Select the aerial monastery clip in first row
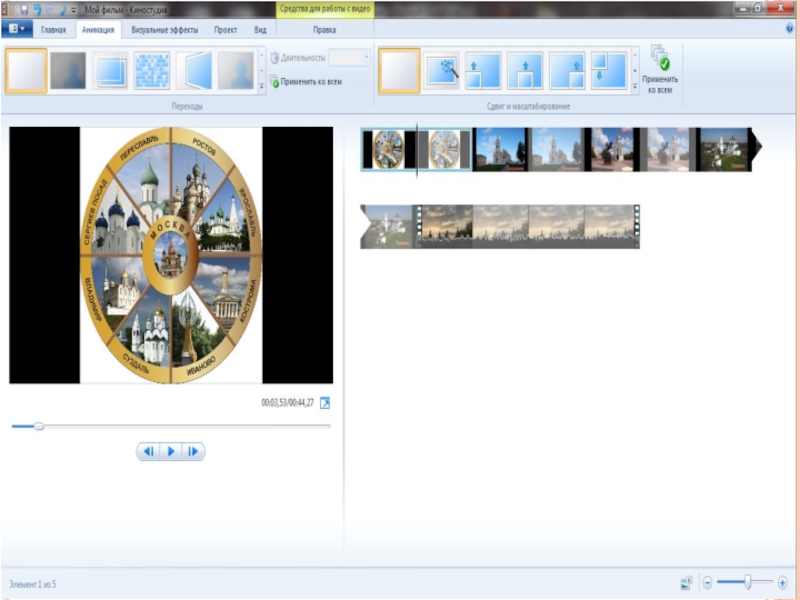Viewport: 800px width, 600px height. tap(723, 149)
